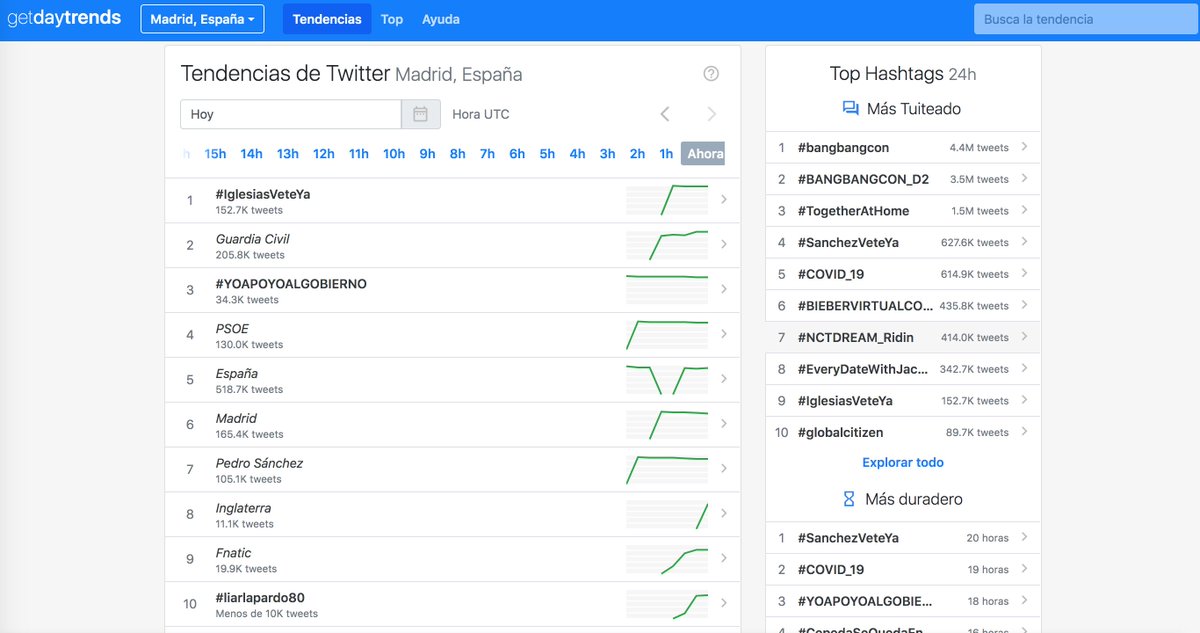This screenshot has width=1200, height=633.
Task: Select the 10h hour link
Action: (394, 154)
